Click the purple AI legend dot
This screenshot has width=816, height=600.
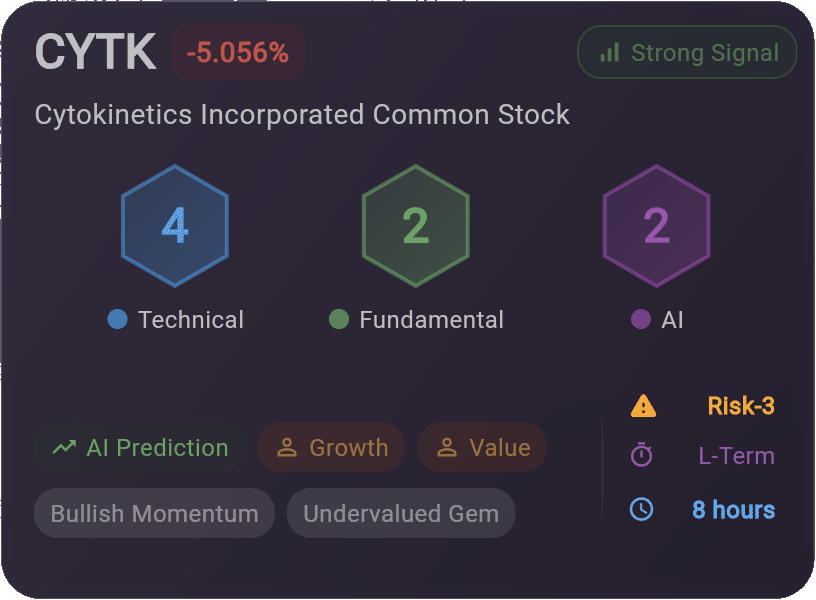point(641,319)
